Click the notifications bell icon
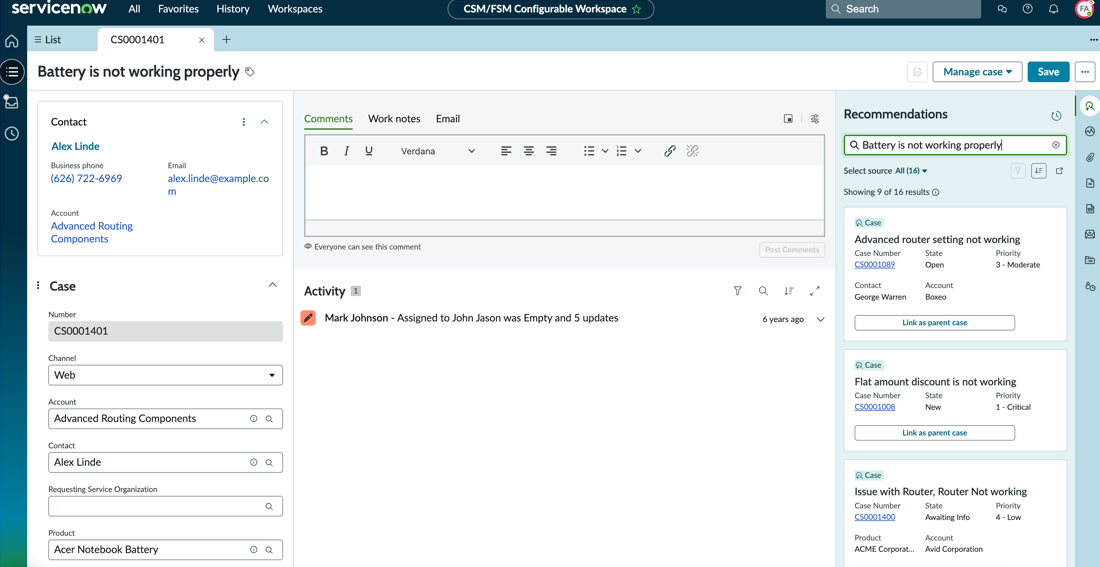 tap(1053, 9)
